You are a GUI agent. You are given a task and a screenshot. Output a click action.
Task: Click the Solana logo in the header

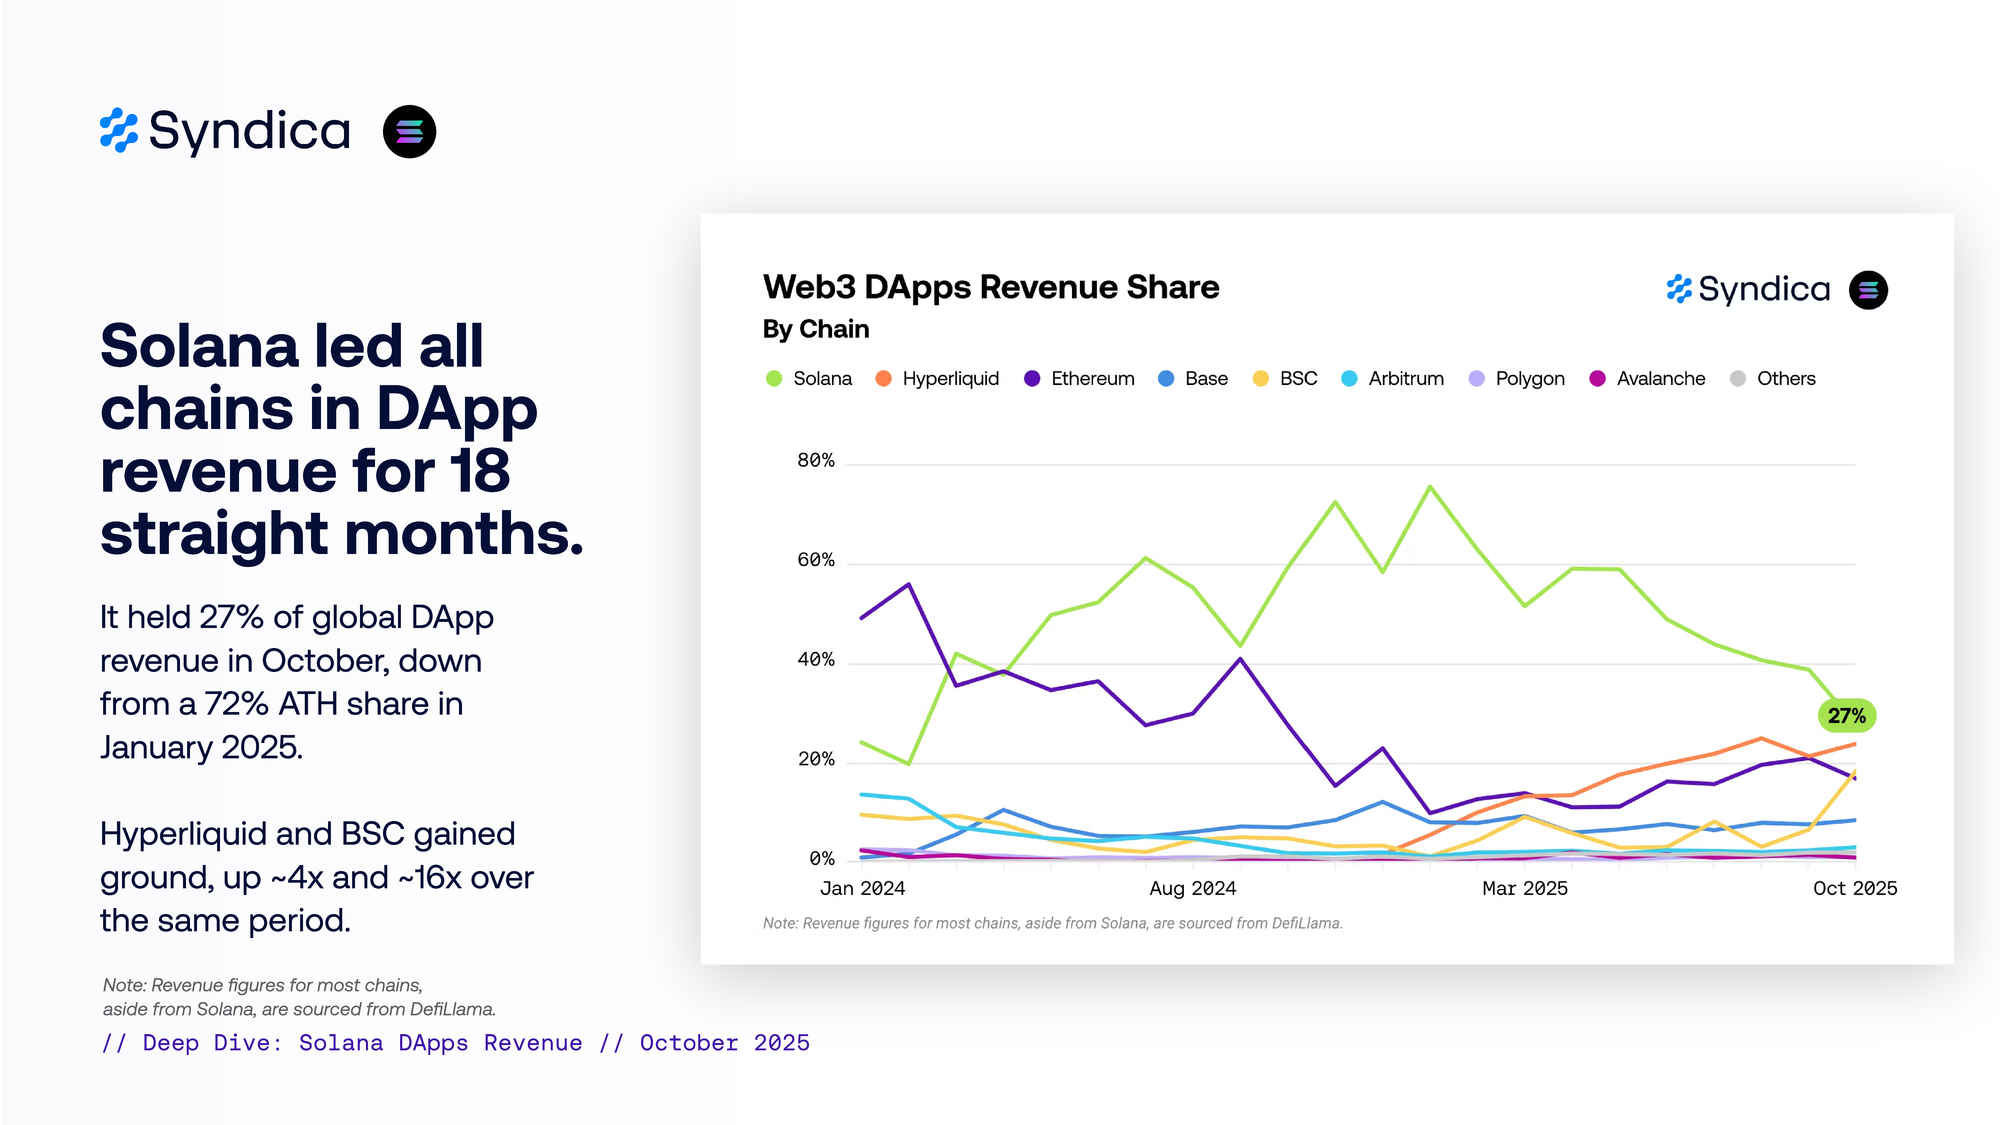click(x=409, y=132)
